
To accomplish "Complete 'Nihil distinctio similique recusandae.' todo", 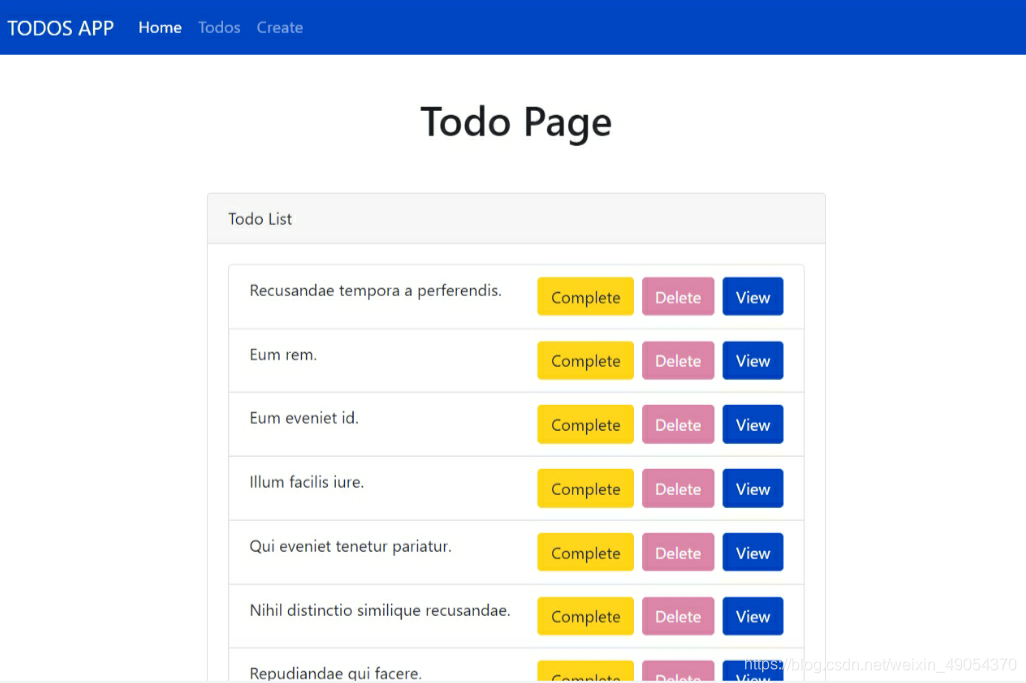I will click(586, 616).
